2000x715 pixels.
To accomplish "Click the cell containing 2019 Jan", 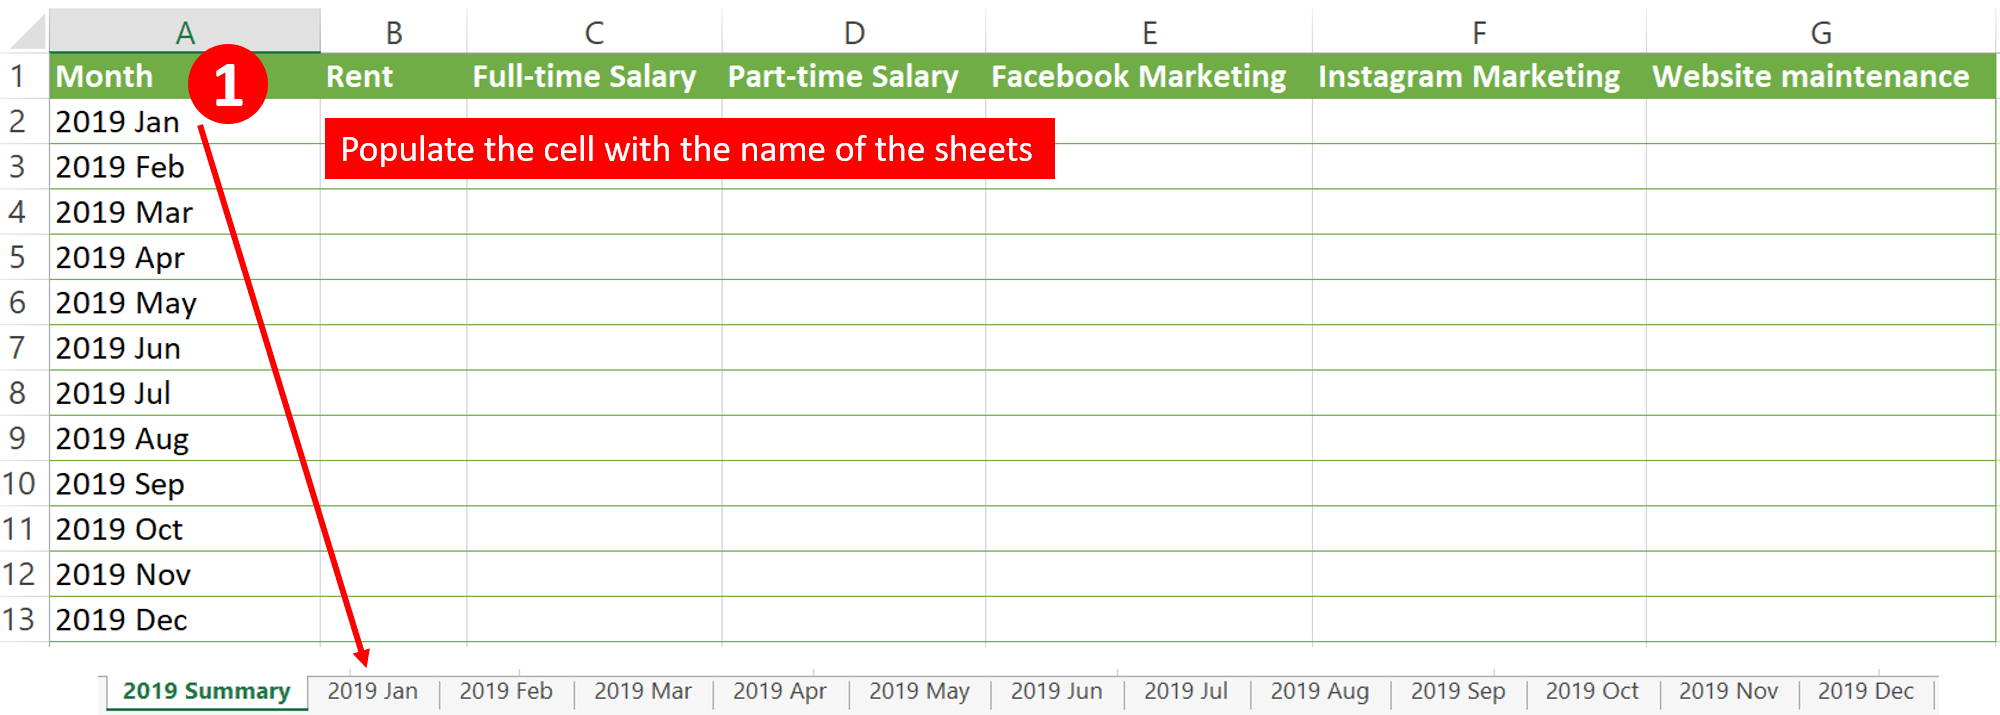I will 117,121.
